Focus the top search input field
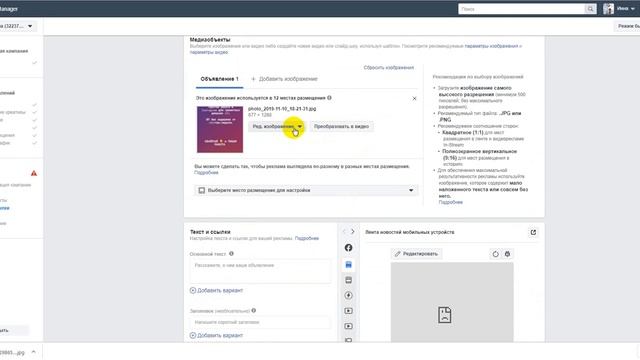Viewport: 640px width, 360px height. tap(522, 9)
